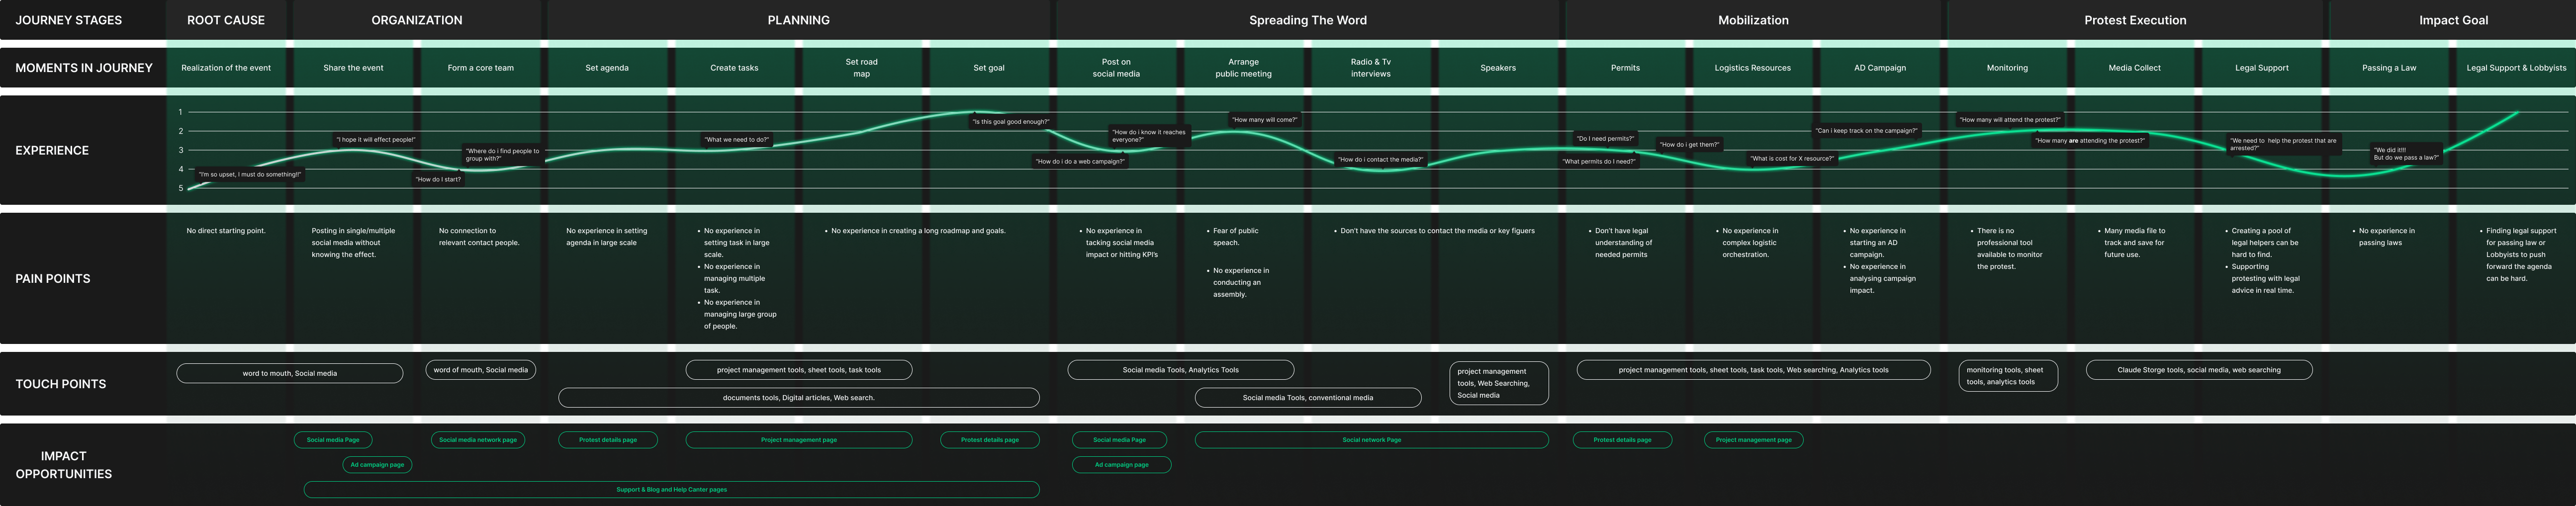Click the Post on social media moment
This screenshot has width=2576, height=506.
[x=1116, y=68]
